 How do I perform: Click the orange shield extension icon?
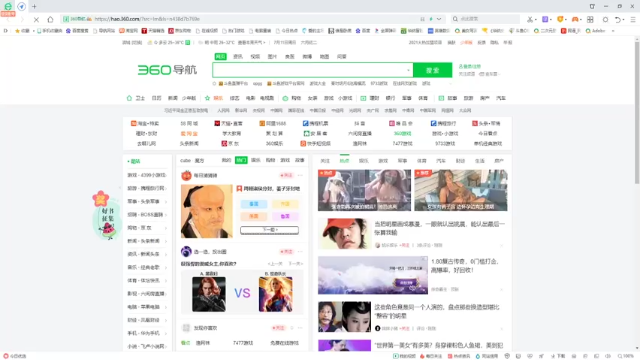[560, 19]
